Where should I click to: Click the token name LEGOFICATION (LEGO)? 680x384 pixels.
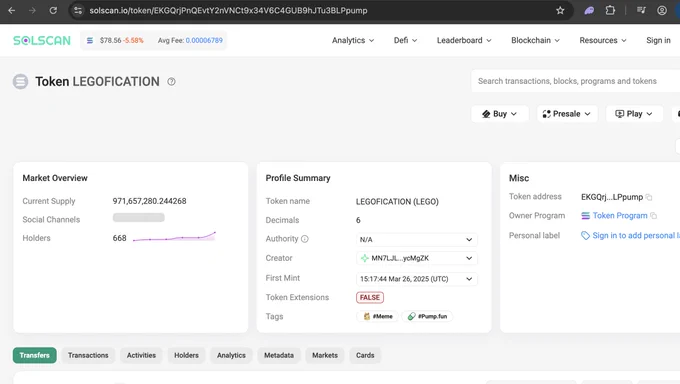tap(397, 202)
